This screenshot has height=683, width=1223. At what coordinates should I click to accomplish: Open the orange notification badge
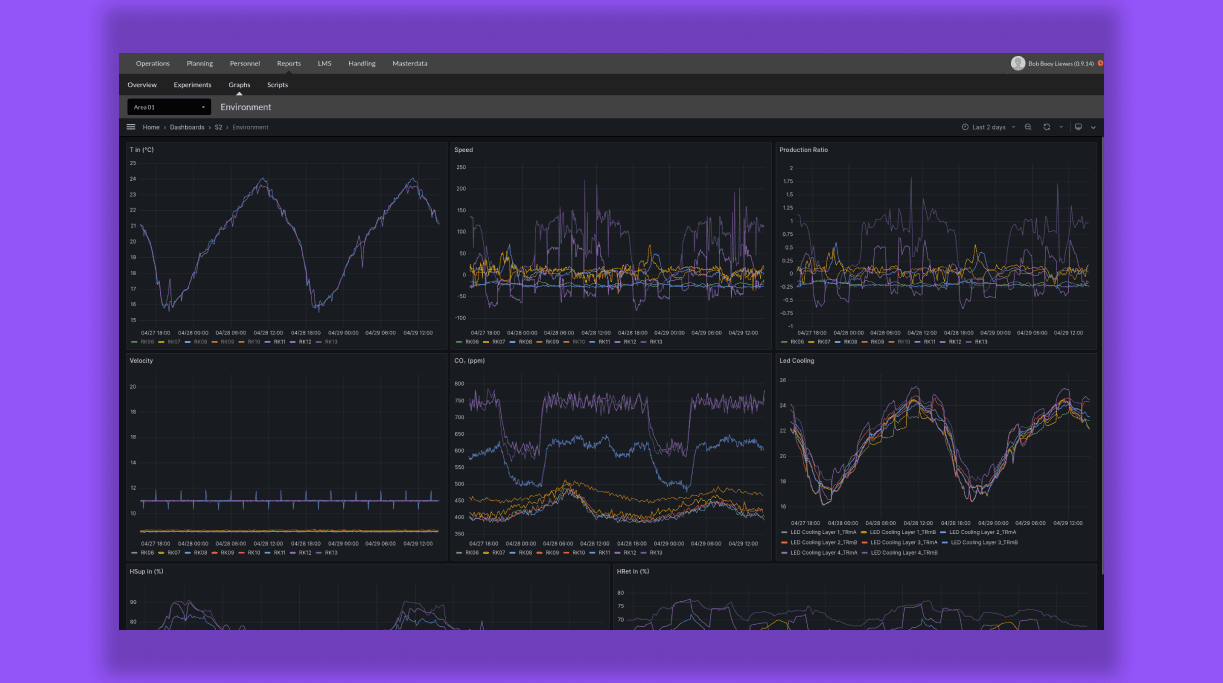pyautogui.click(x=1100, y=63)
